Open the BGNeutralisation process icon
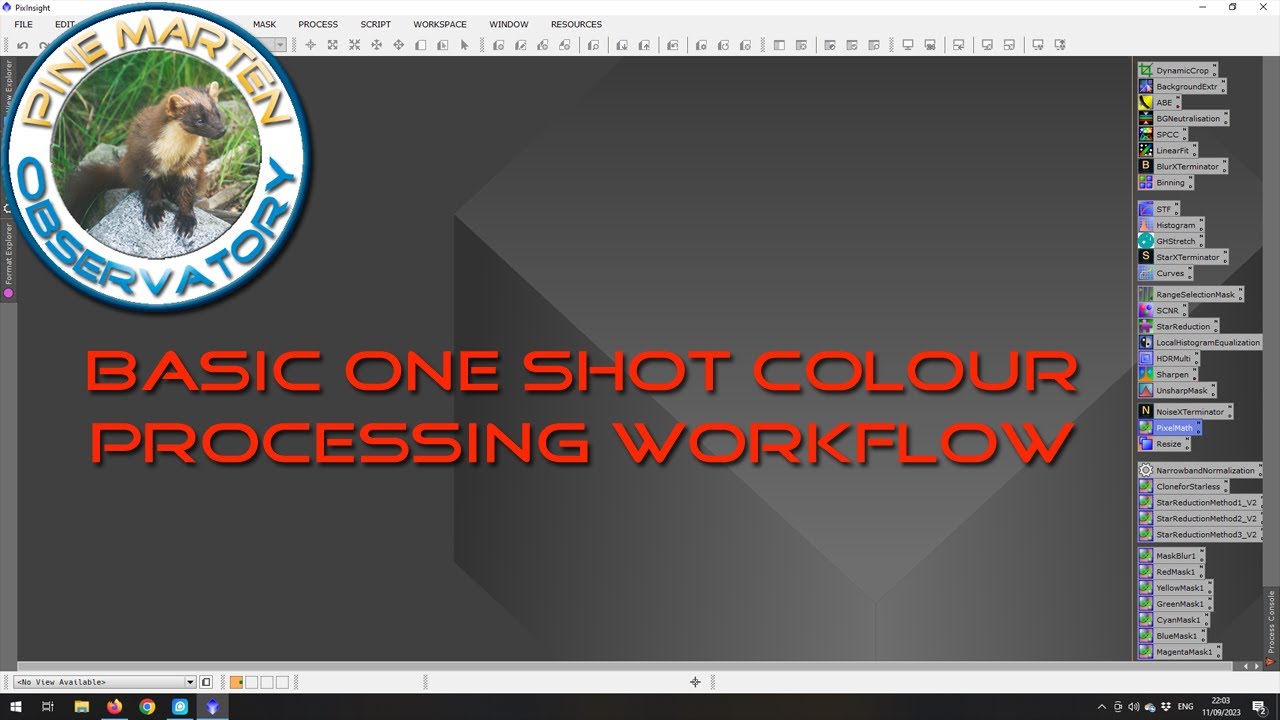Image resolution: width=1280 pixels, height=720 pixels. click(x=1183, y=119)
